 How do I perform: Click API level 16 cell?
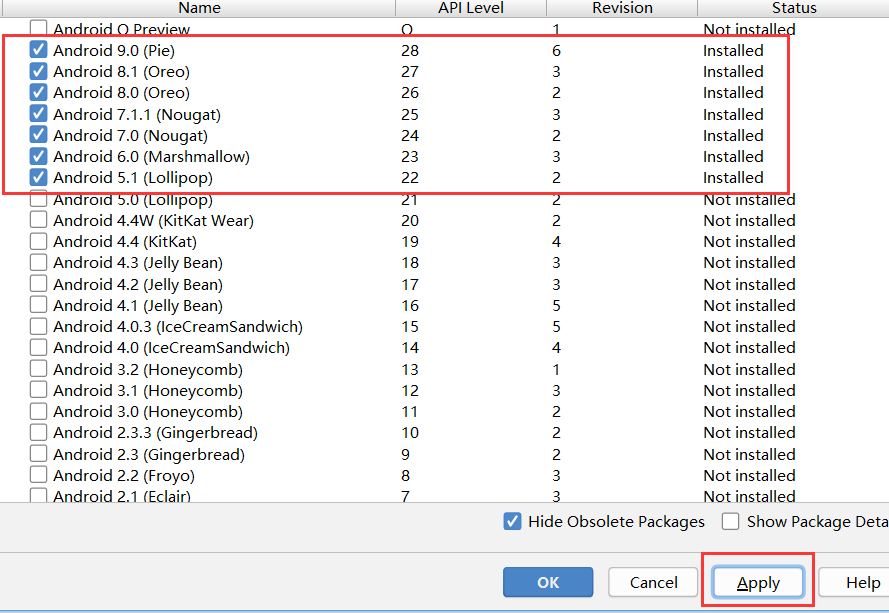(410, 306)
